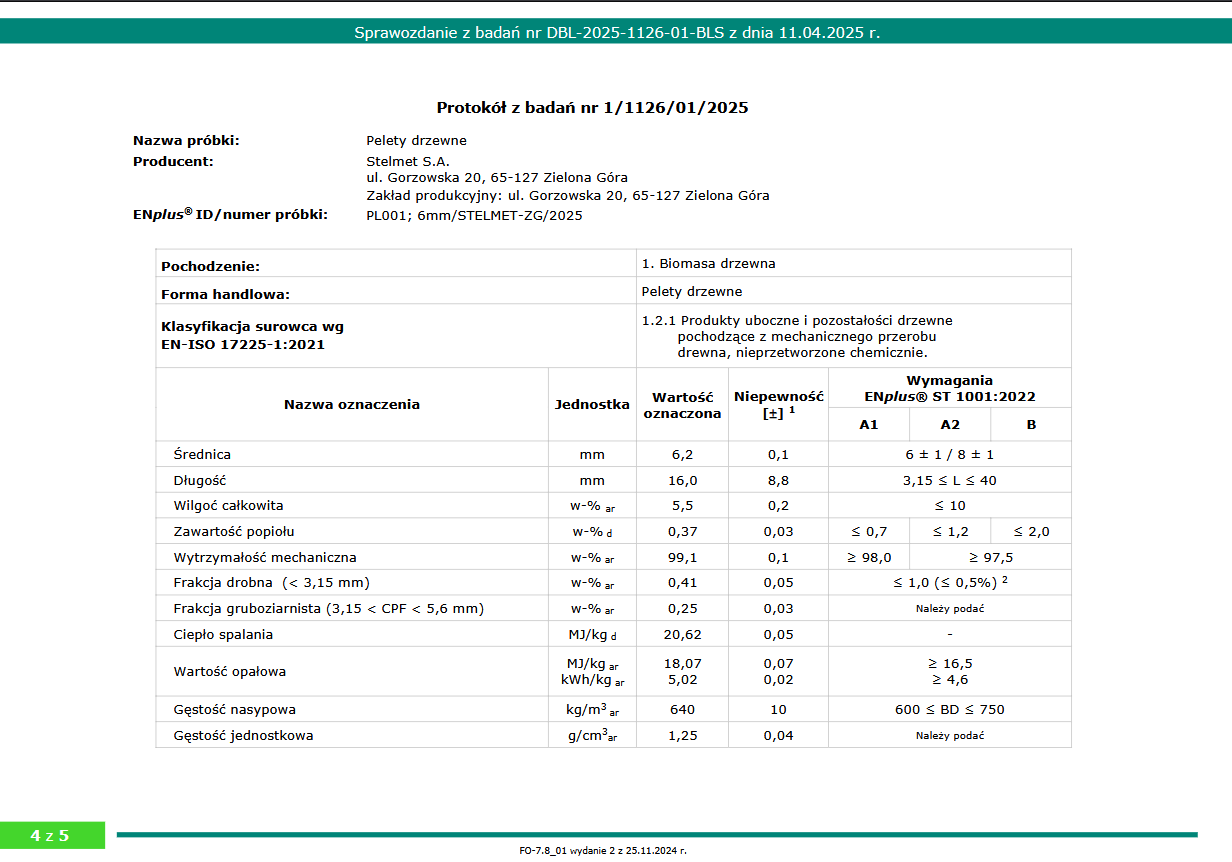The height and width of the screenshot is (862, 1232).
Task: Click the Pochodzenie label in the table
Action: [x=210, y=267]
